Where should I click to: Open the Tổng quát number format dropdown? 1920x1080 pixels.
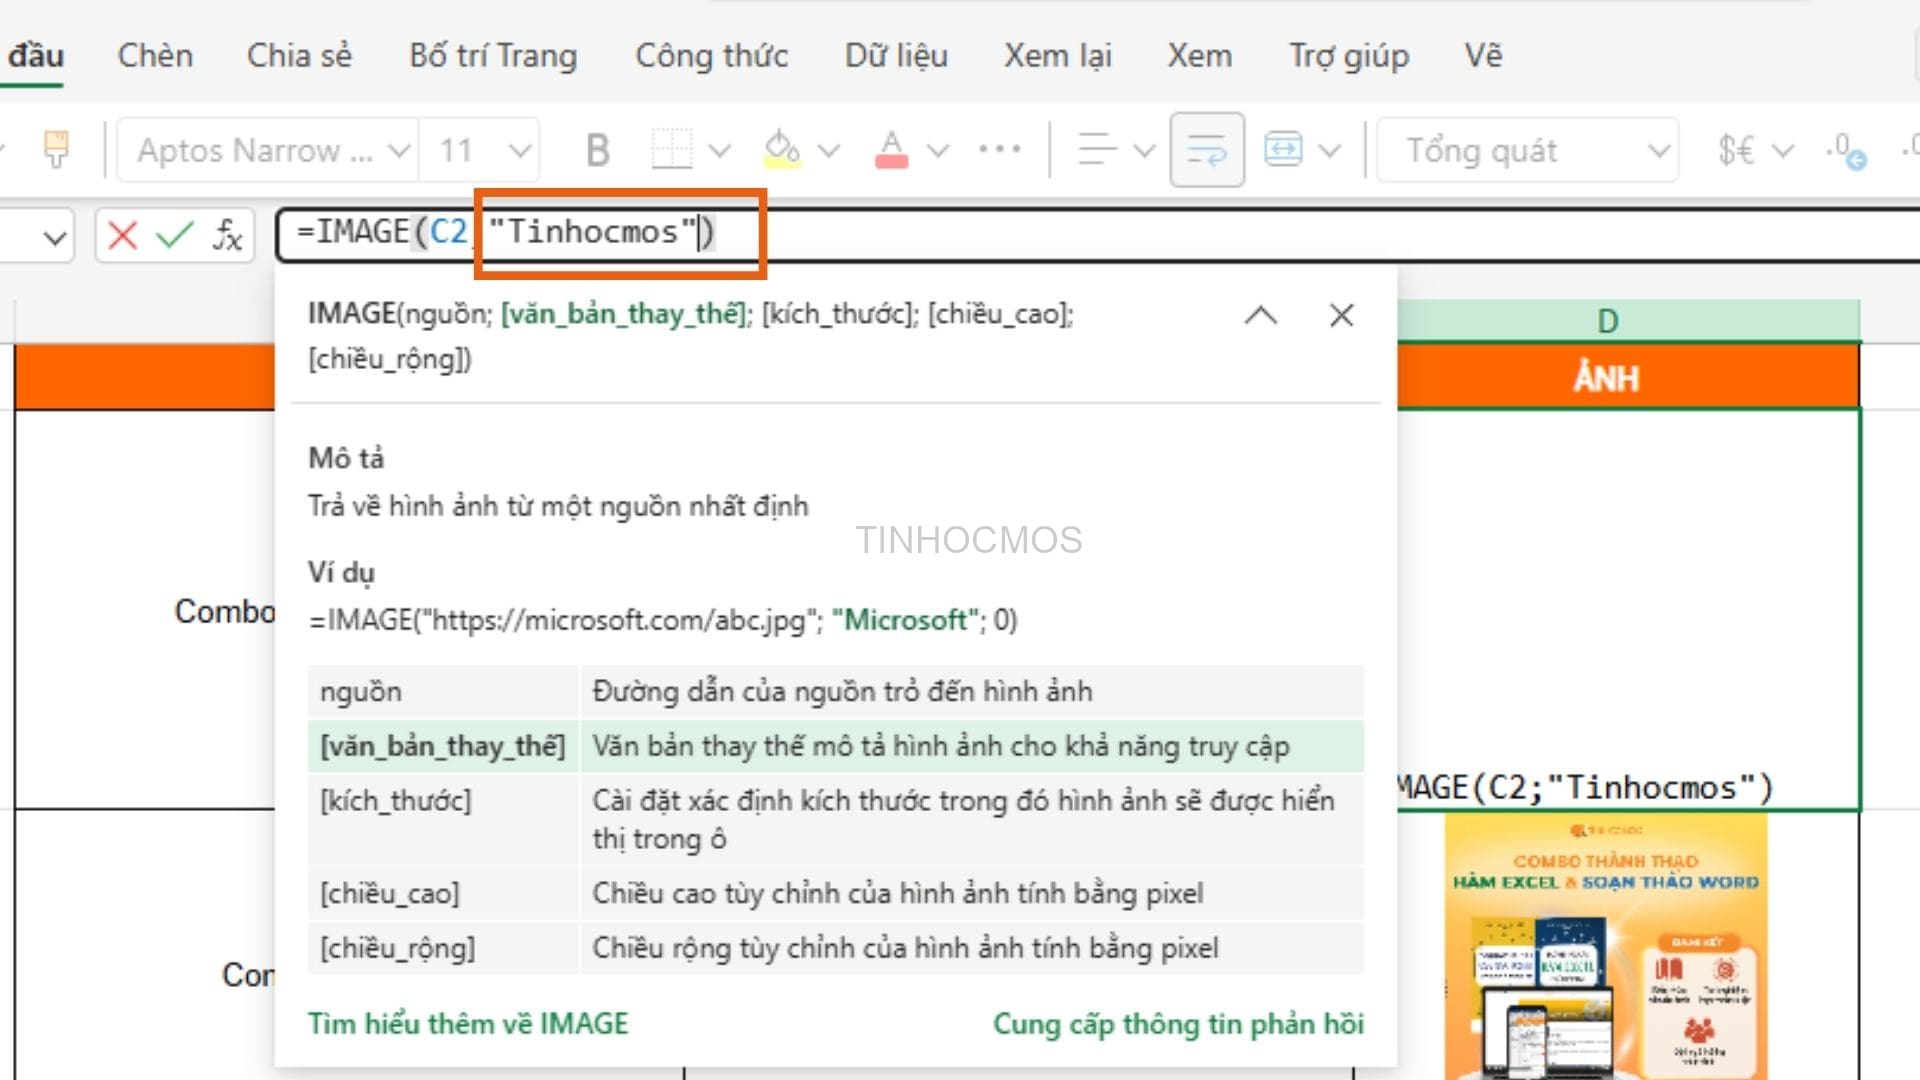pos(1527,150)
